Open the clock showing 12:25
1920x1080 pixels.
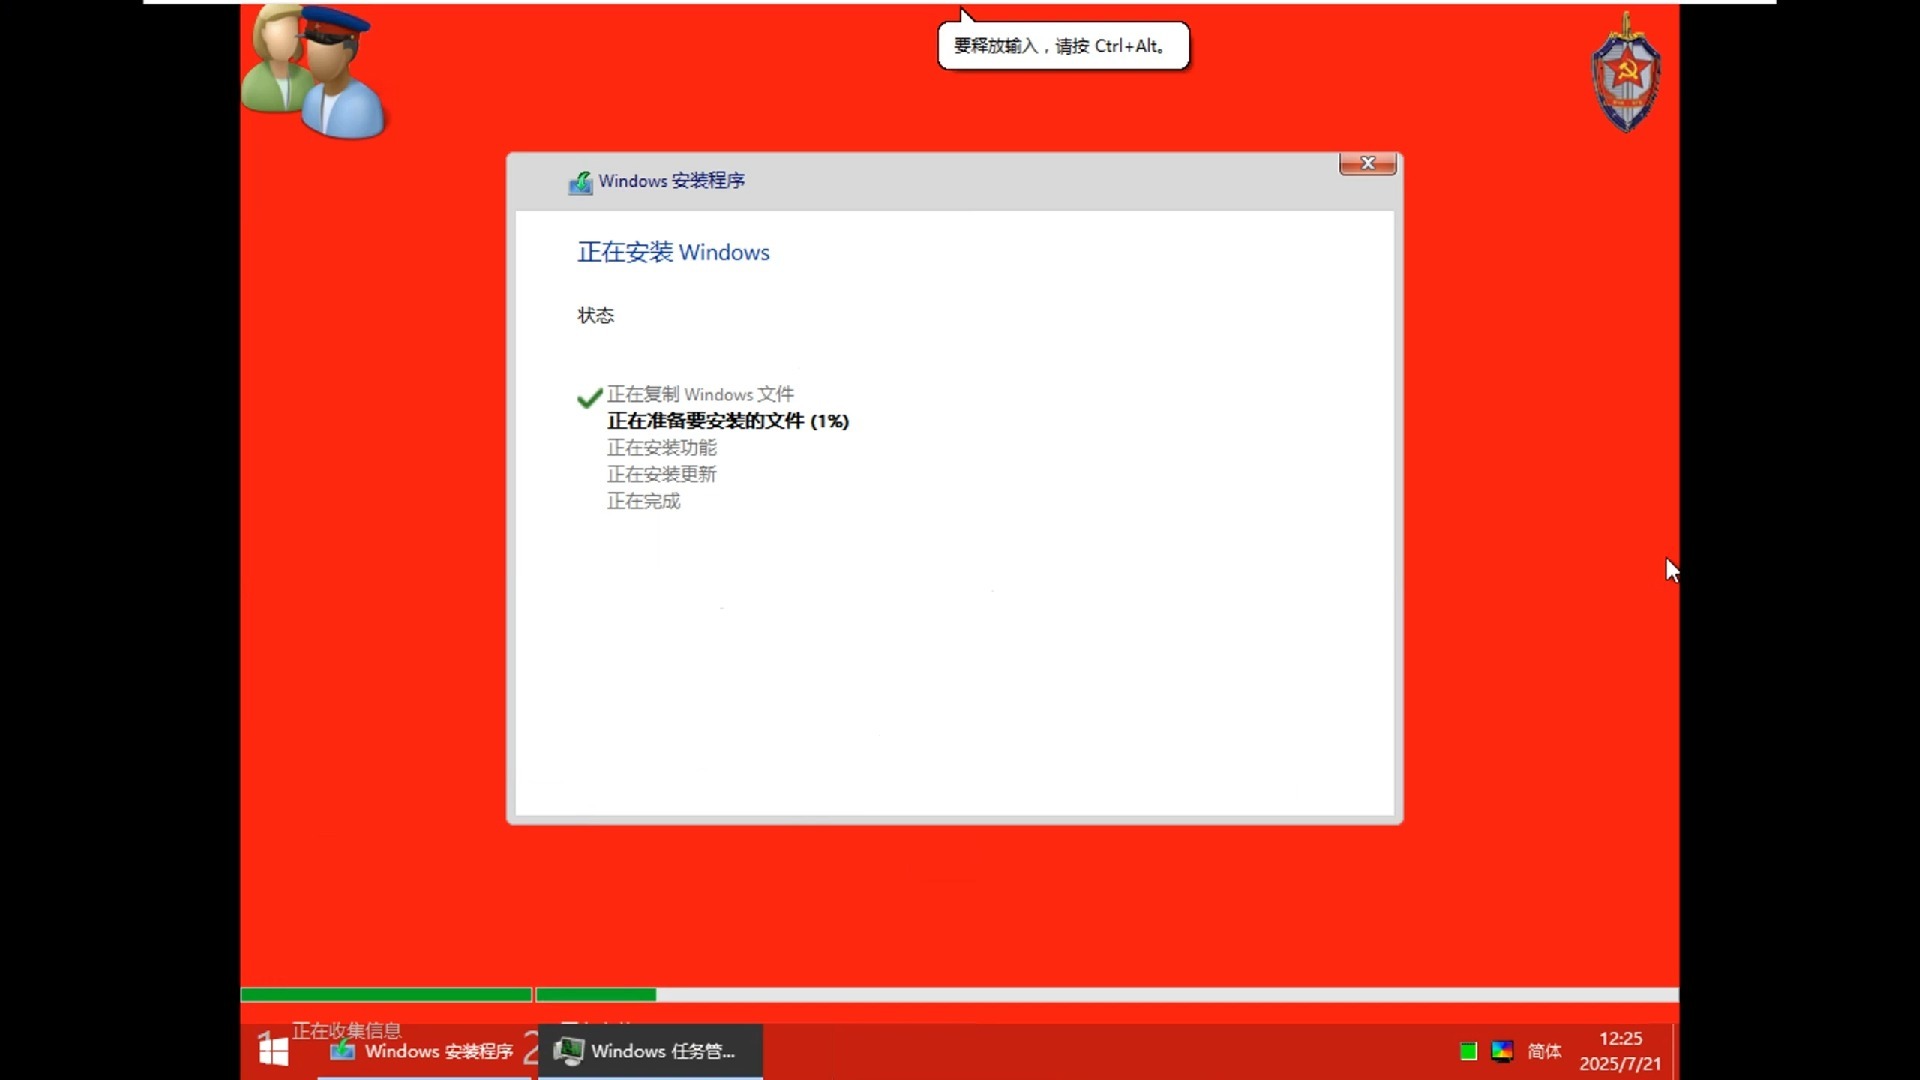(1620, 1039)
